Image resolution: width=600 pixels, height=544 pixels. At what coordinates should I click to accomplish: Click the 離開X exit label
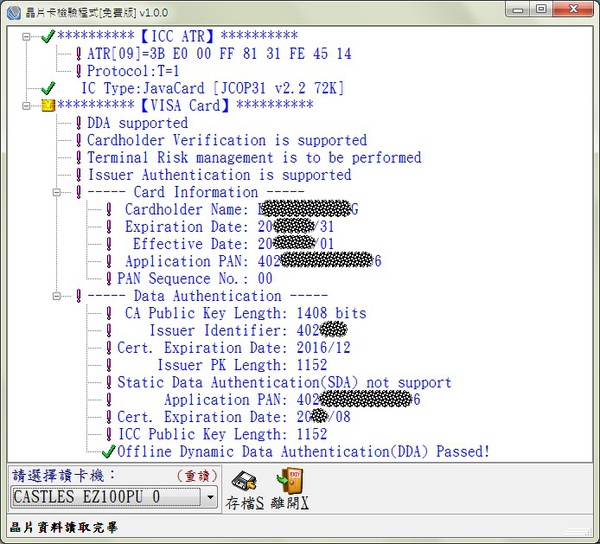click(290, 503)
